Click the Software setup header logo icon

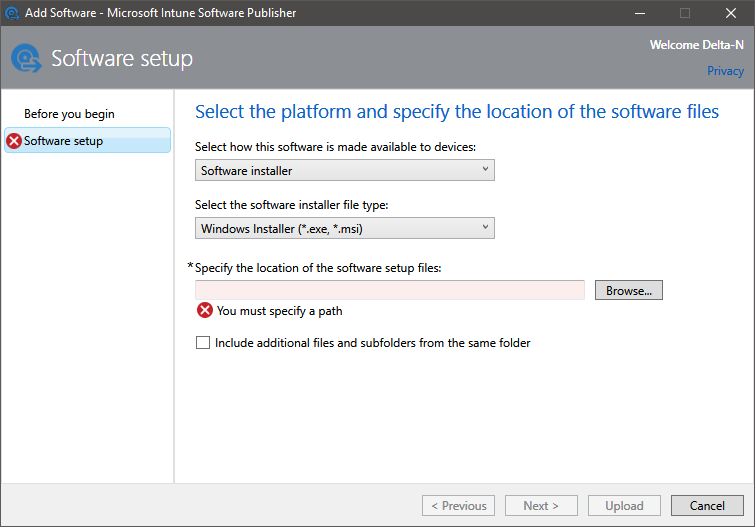[26, 58]
